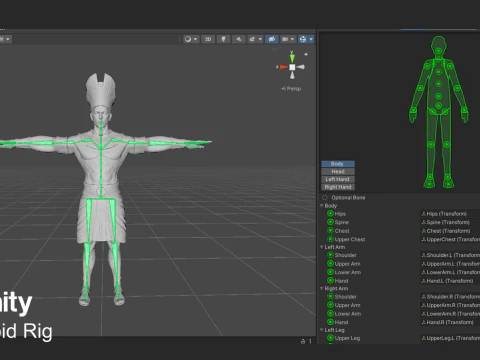The image size is (480, 360).
Task: Select the UpperArm.L Transform field
Action: [450, 264]
